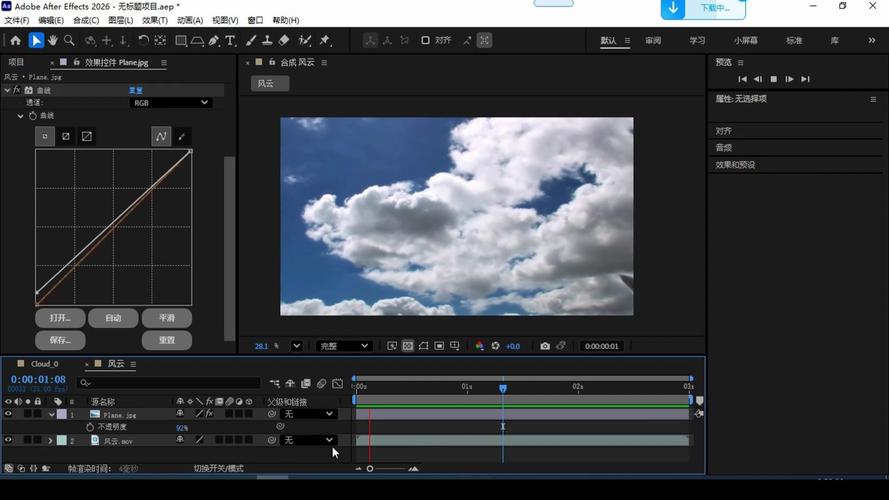Open the 文件(F) menu
This screenshot has width=889, height=500.
[x=17, y=20]
